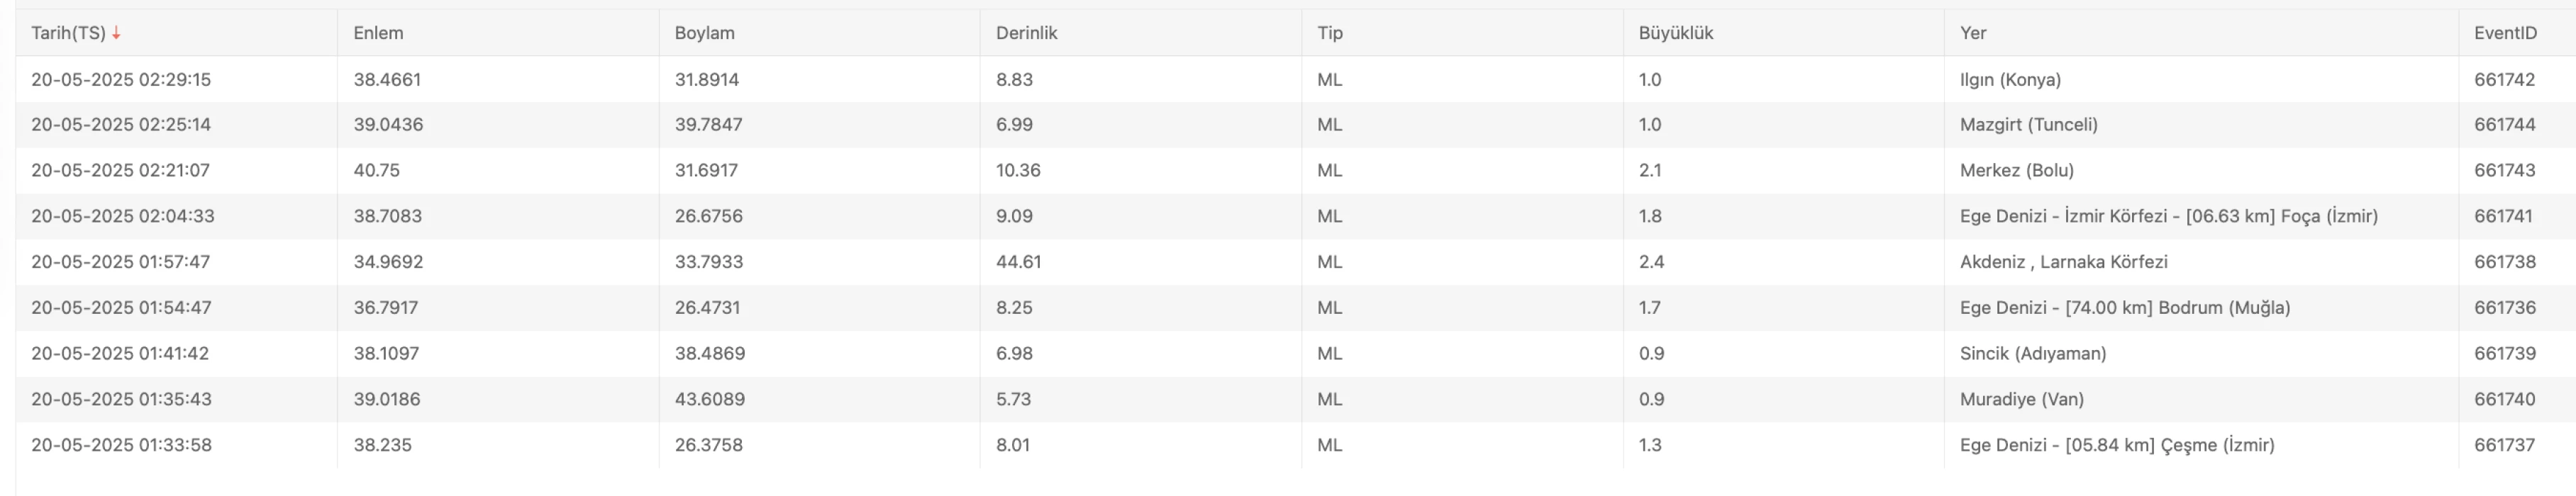Screen dimensions: 2576x496
Task: Select the Muradiye (Van) row
Action: [x=1295, y=399]
